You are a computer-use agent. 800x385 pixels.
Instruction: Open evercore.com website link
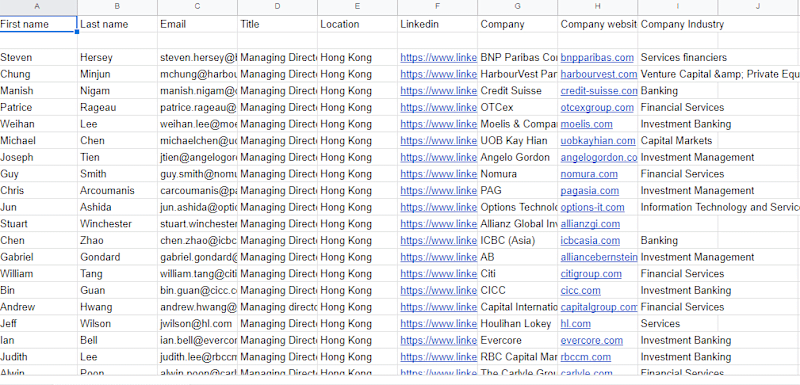tap(592, 341)
